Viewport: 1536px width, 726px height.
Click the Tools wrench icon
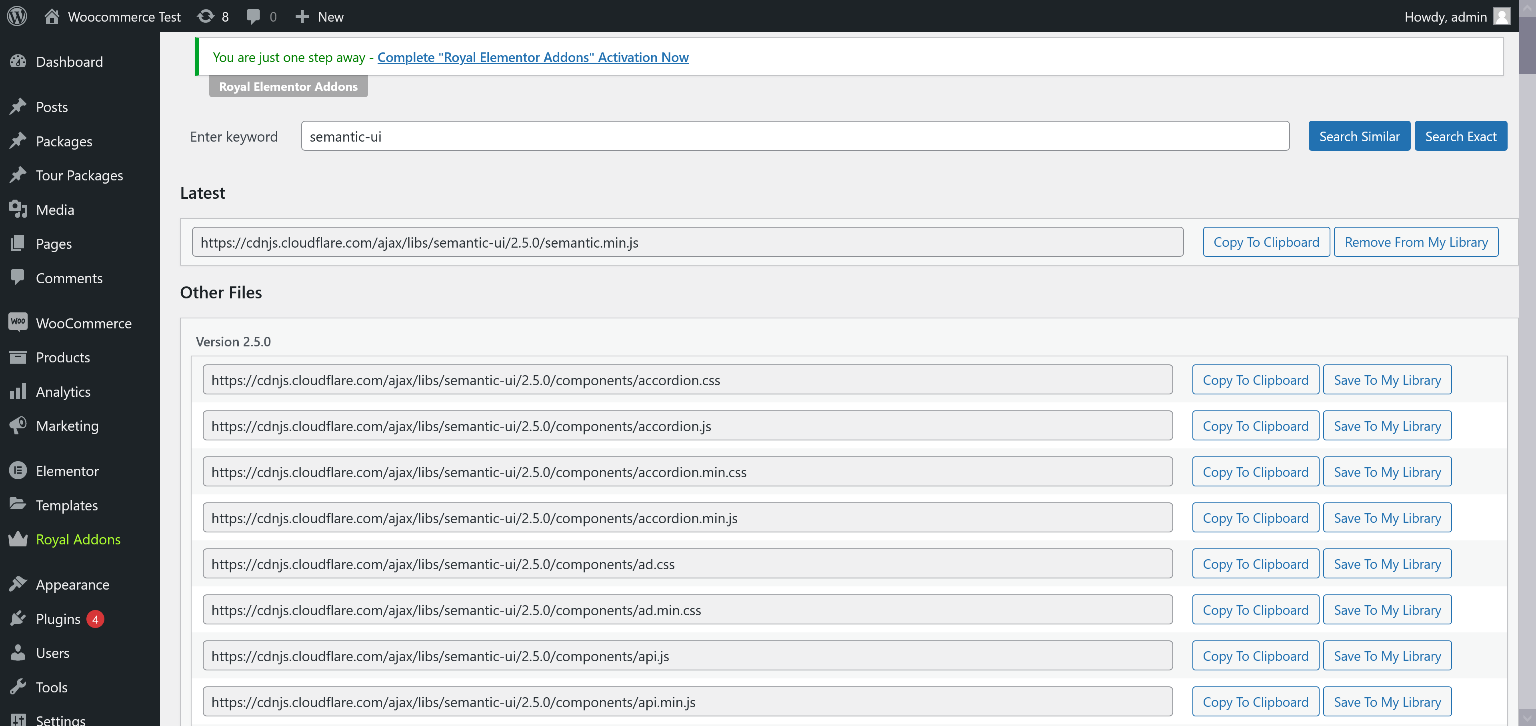[x=18, y=686]
